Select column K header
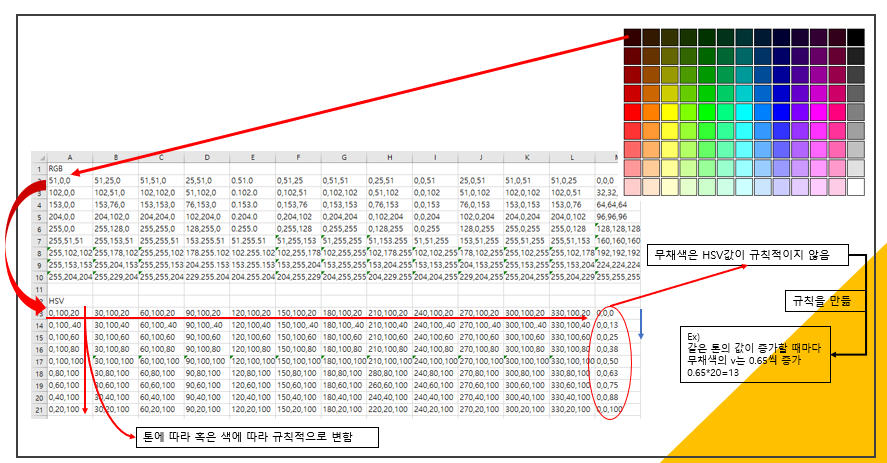Image resolution: width=887 pixels, height=463 pixels. click(527, 157)
